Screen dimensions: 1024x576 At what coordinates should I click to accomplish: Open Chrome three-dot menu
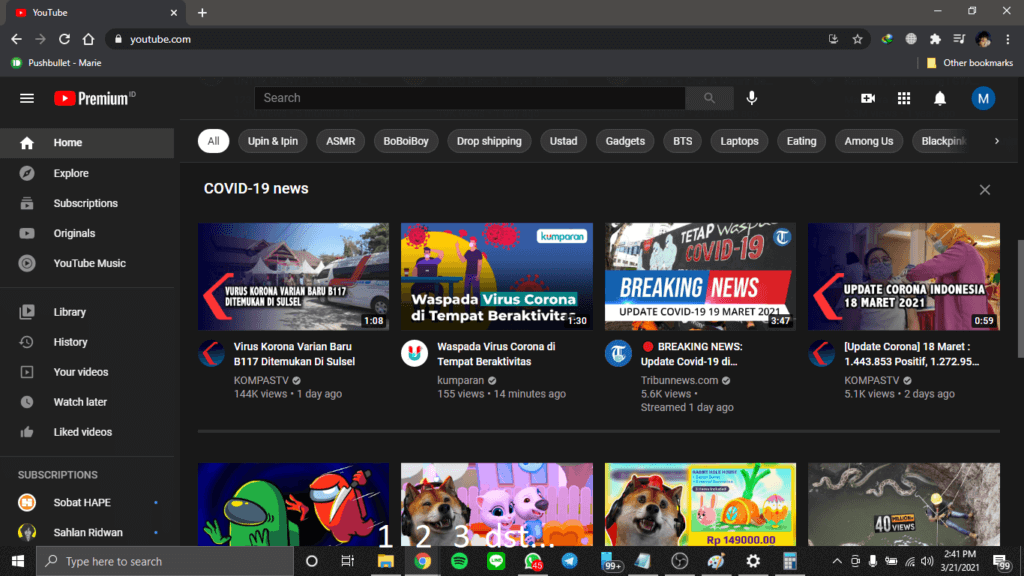pos(1008,39)
